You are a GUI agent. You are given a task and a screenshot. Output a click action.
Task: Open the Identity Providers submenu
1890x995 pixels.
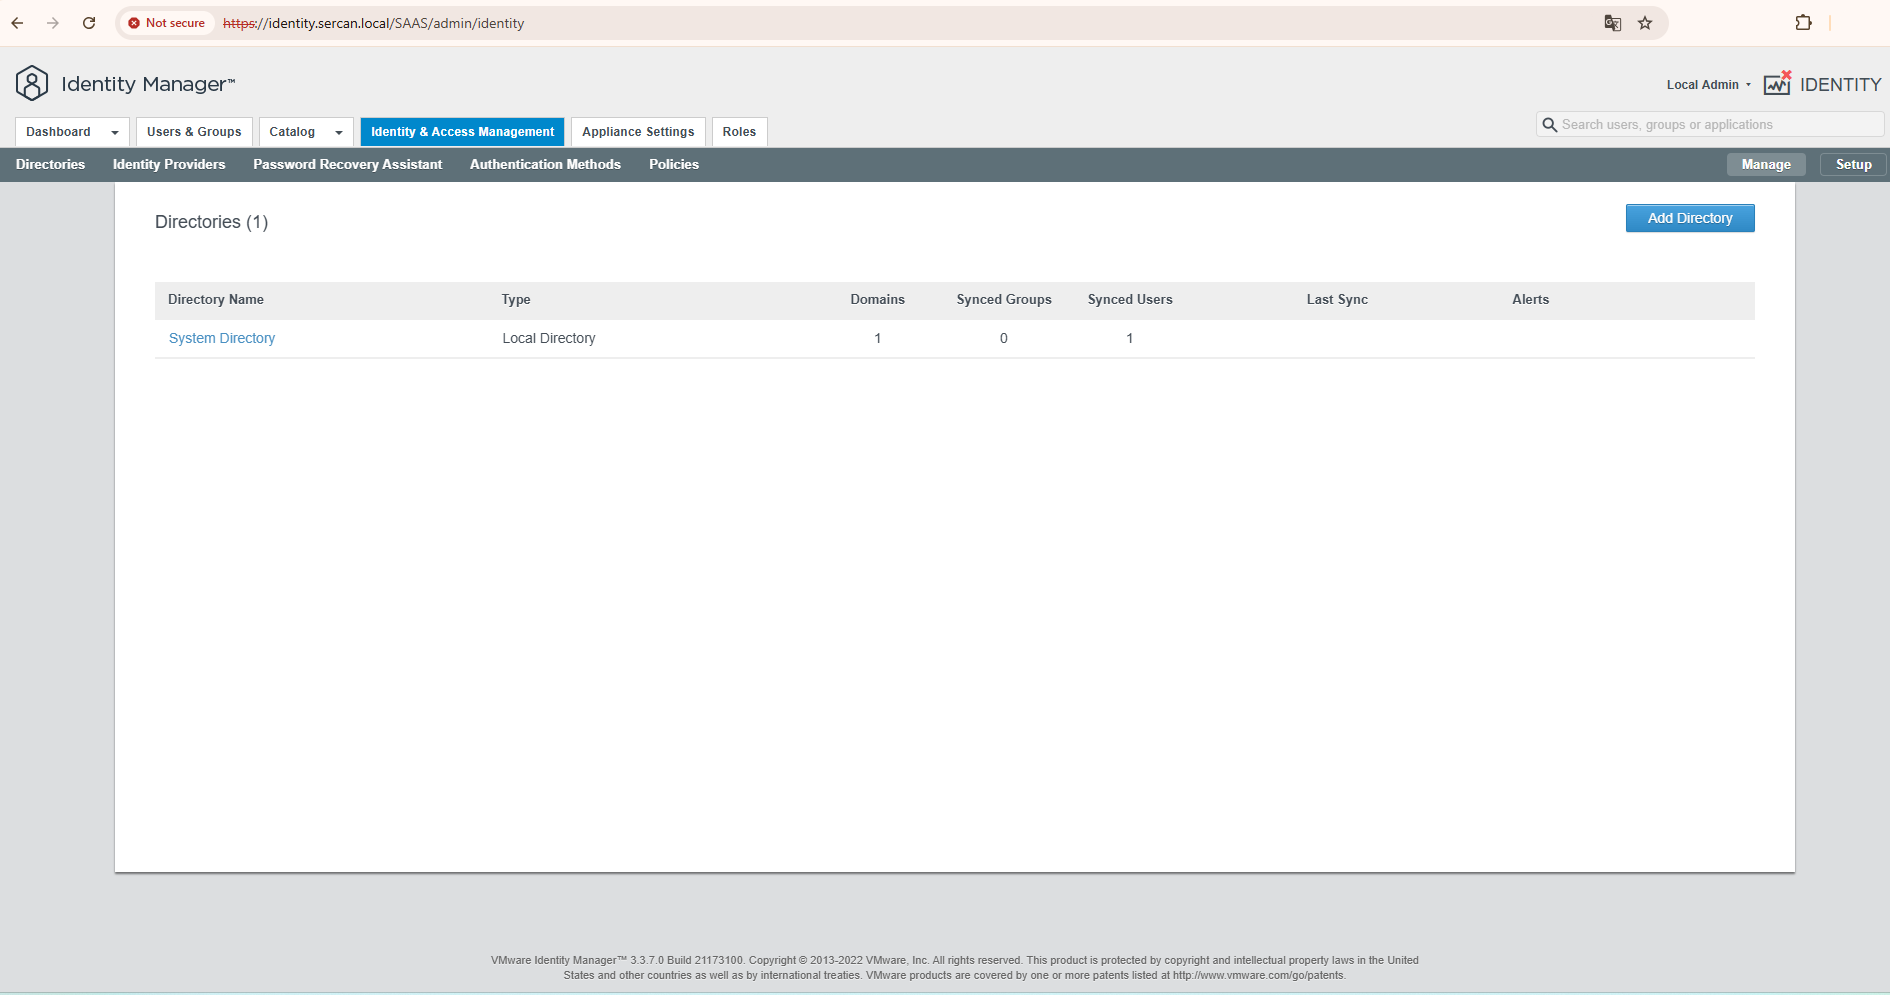click(169, 165)
